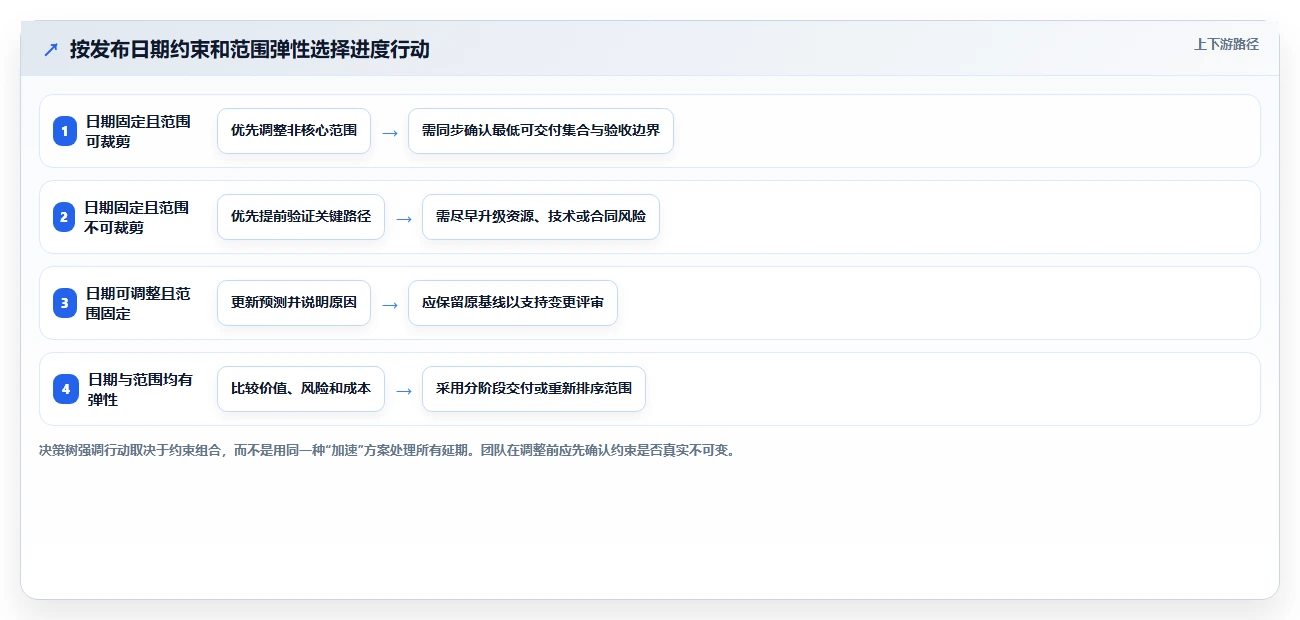Click the condition 日期固定且范围不可裁剪
This screenshot has width=1300, height=620.
point(138,217)
